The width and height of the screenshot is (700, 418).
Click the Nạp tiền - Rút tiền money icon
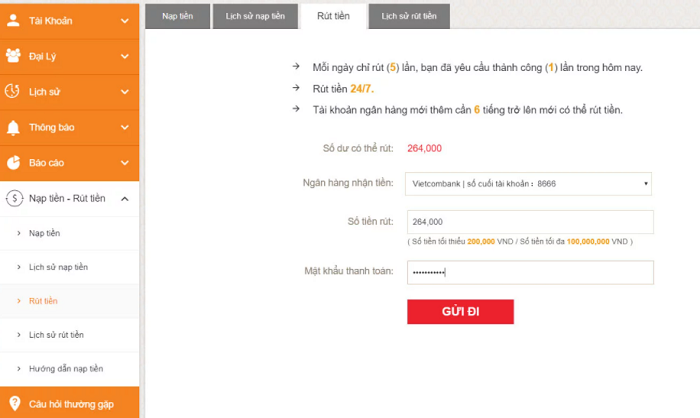(13, 198)
